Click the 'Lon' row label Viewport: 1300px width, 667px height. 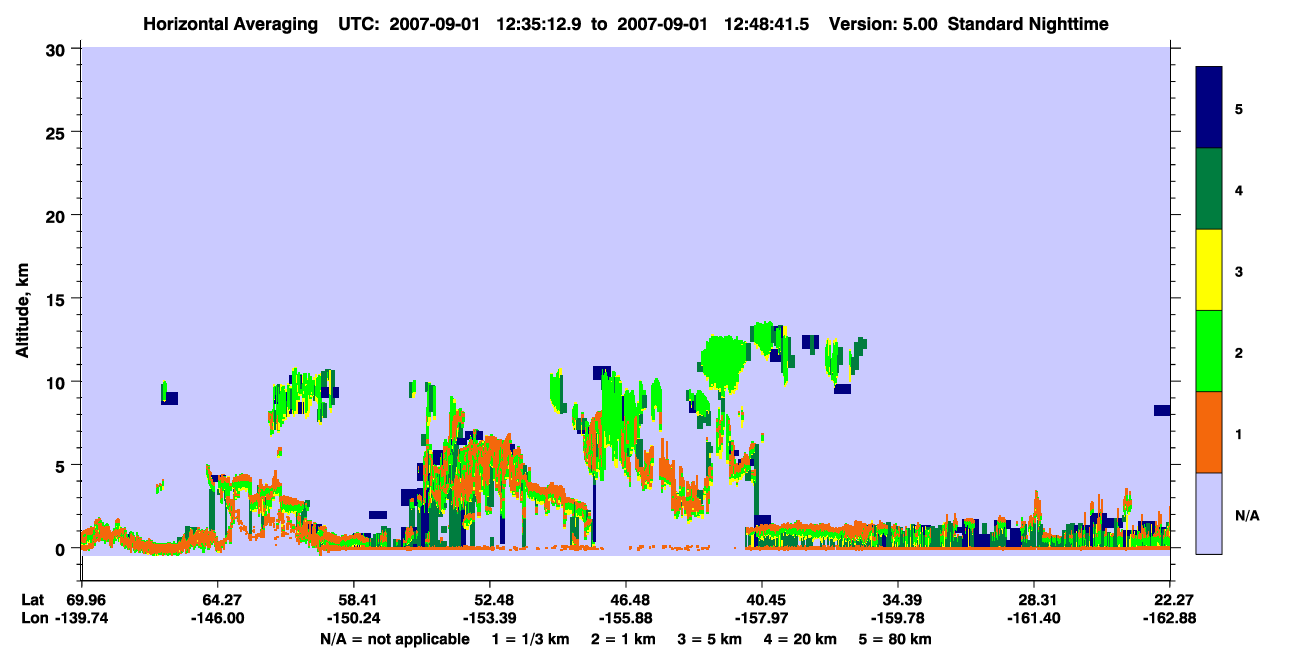(x=33, y=618)
